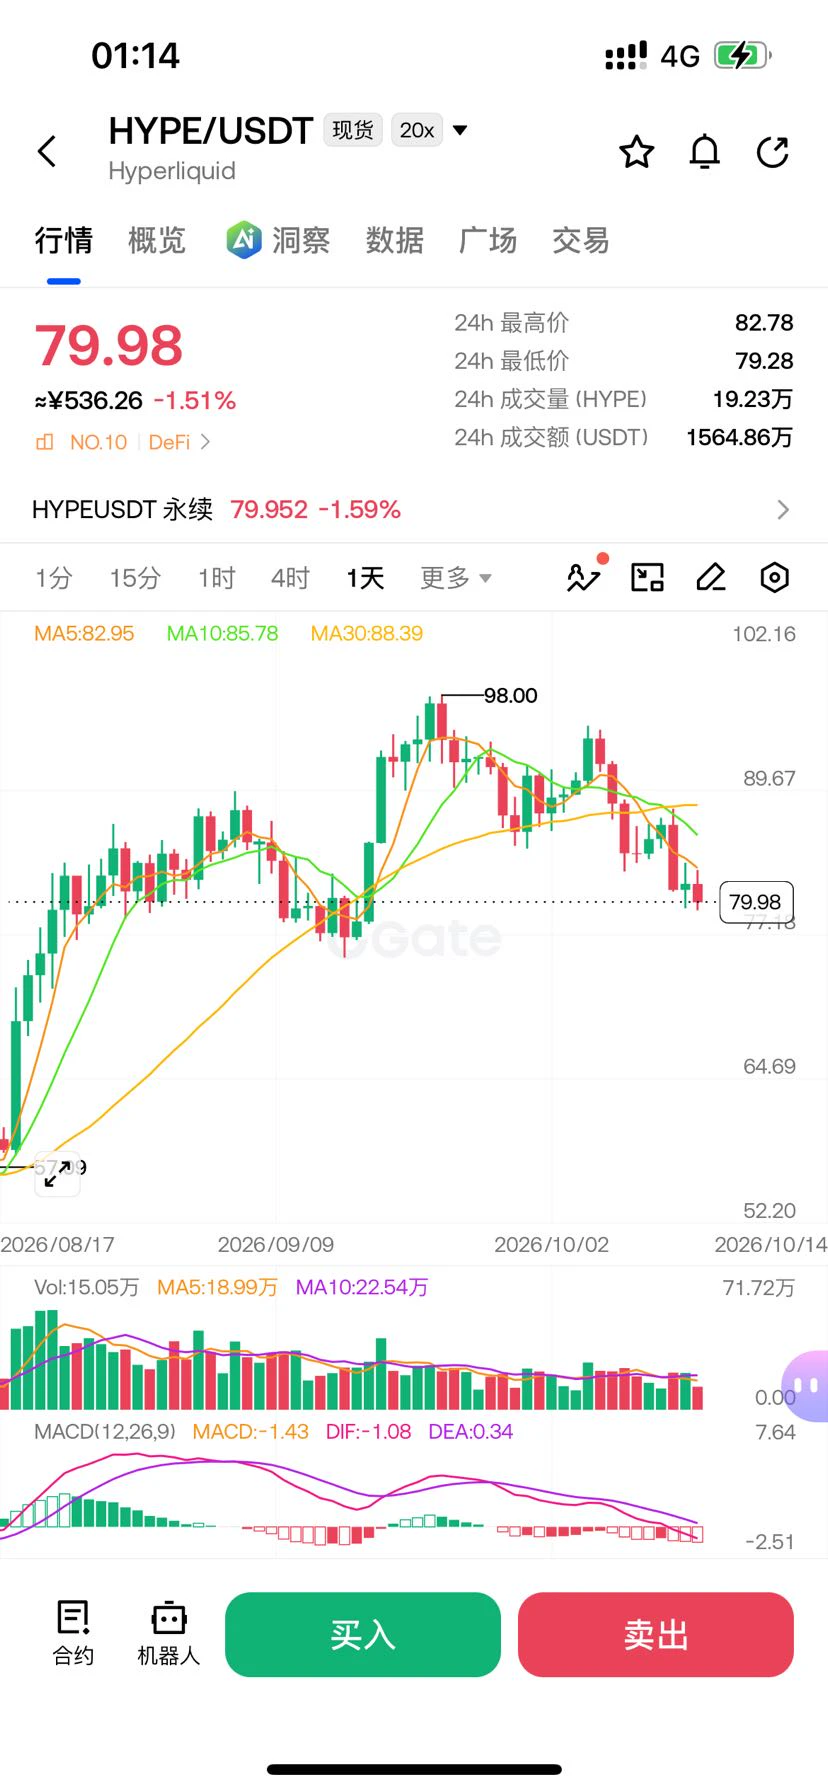Open the 合约 contracts icon
This screenshot has height=1792, width=828.
[x=73, y=1634]
